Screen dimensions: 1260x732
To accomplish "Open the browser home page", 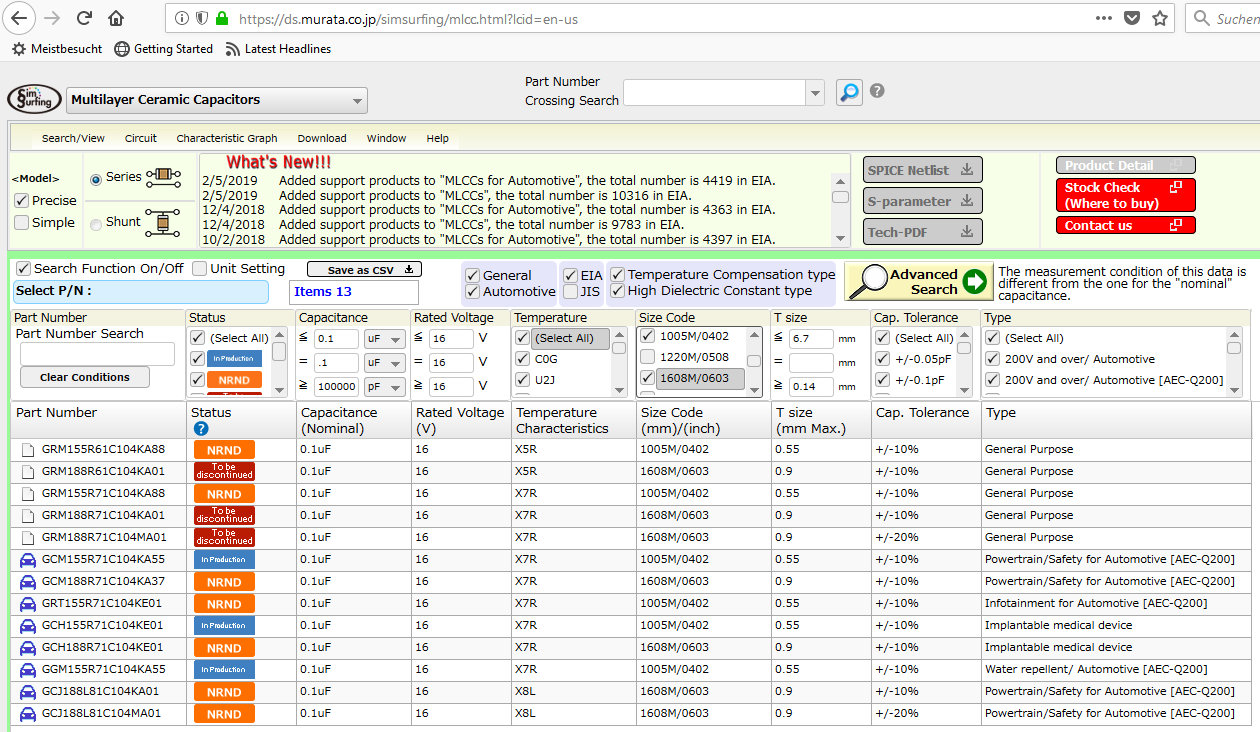I will [x=116, y=18].
